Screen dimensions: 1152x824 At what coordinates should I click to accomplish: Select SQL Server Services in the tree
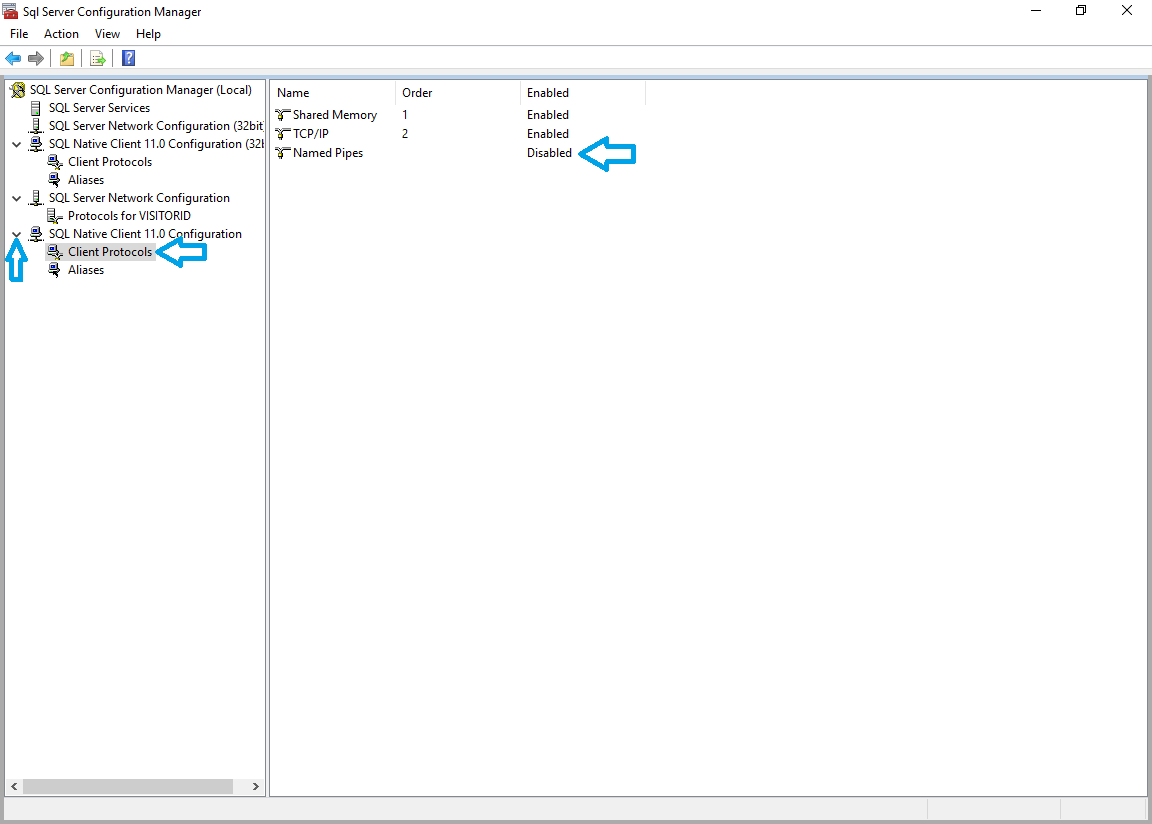99,108
